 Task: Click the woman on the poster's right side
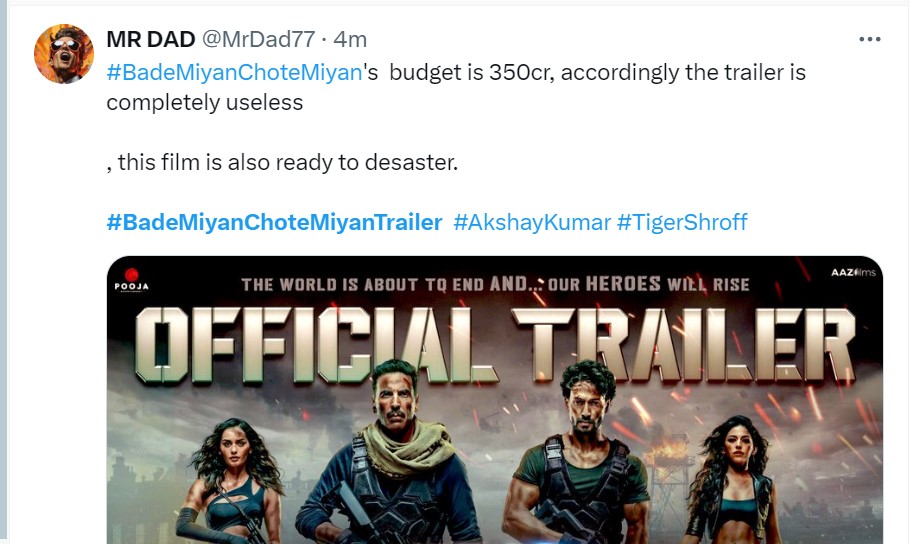click(735, 480)
